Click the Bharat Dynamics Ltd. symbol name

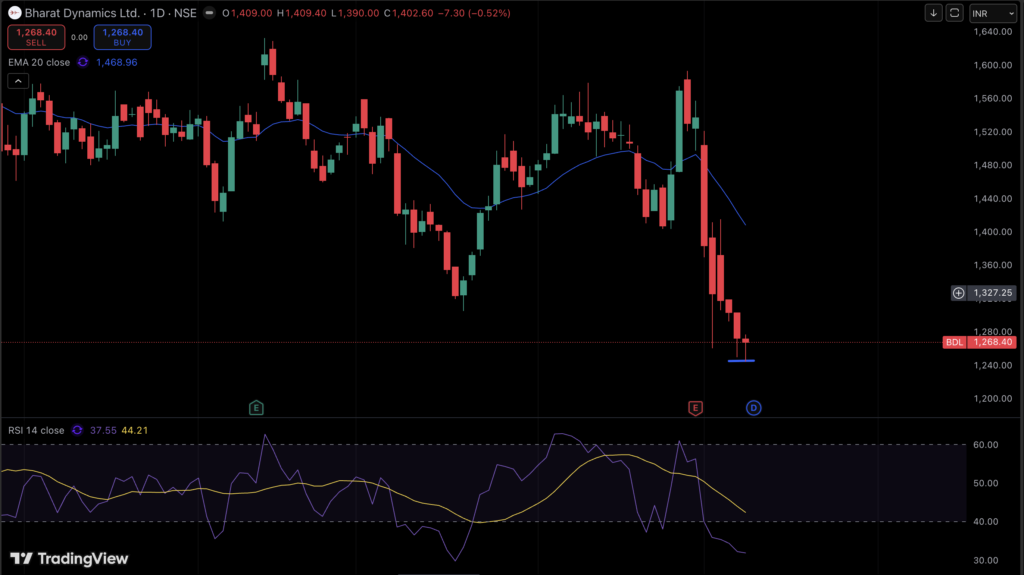[x=81, y=13]
